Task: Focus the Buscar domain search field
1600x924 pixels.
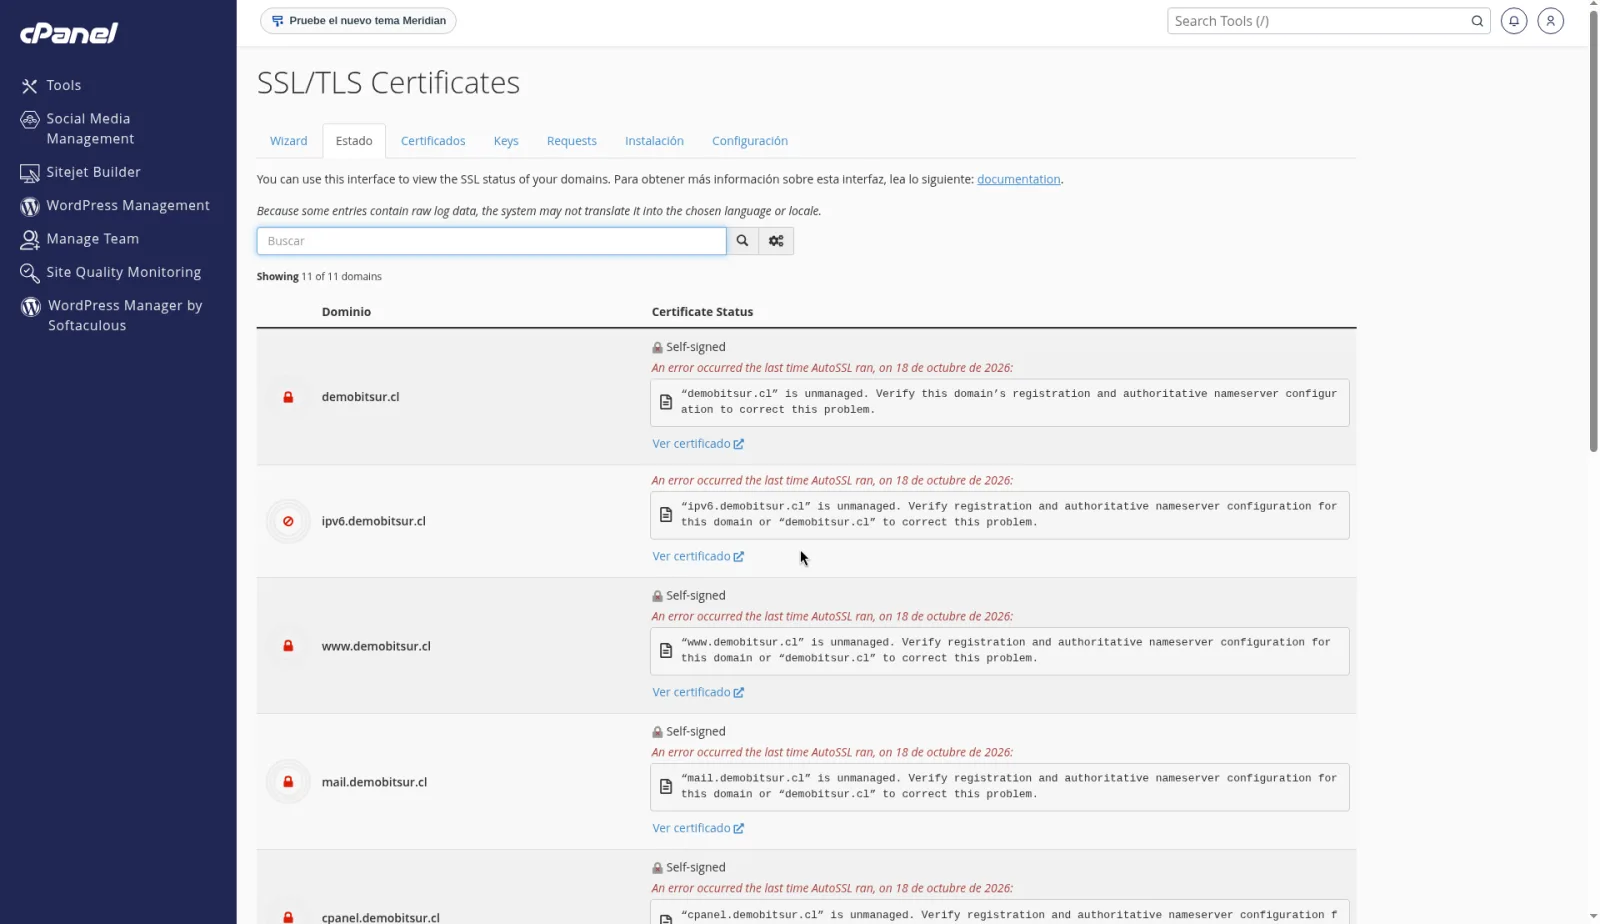Action: click(491, 241)
